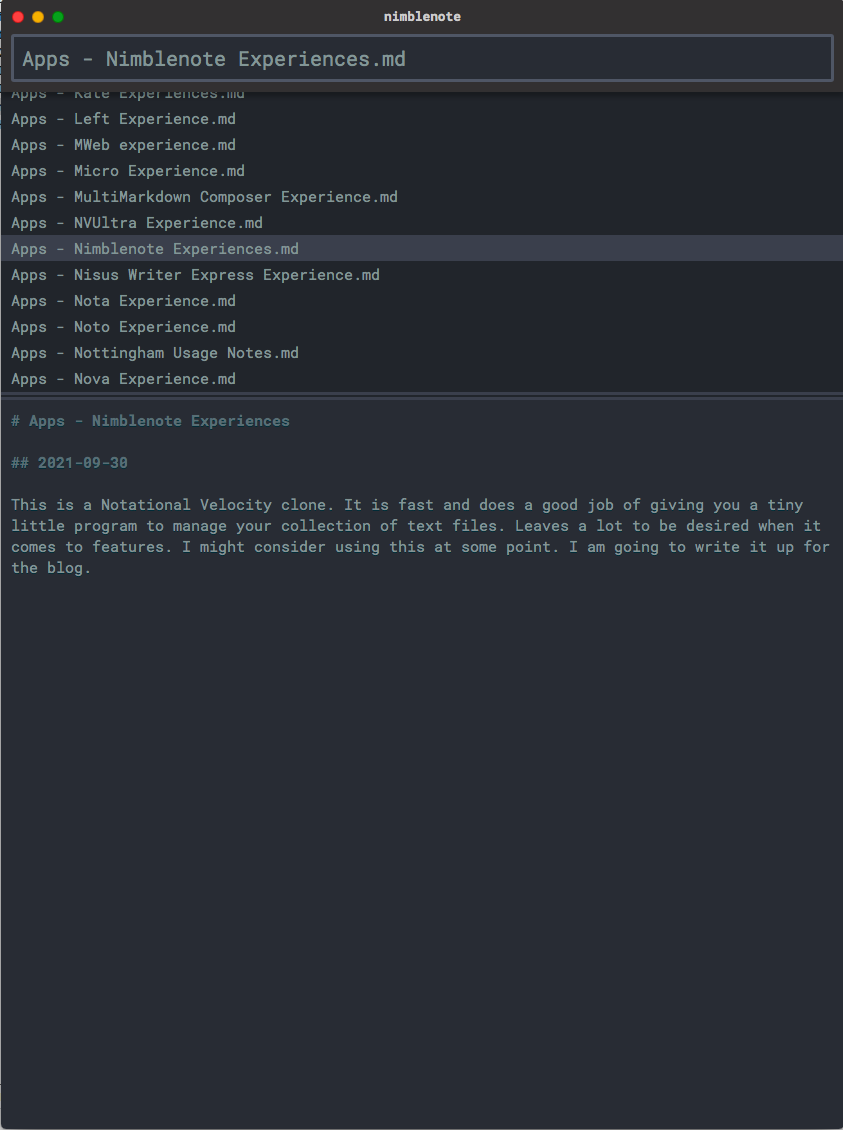
Task: Open Apps - Nova Experience.md note
Action: coord(422,378)
